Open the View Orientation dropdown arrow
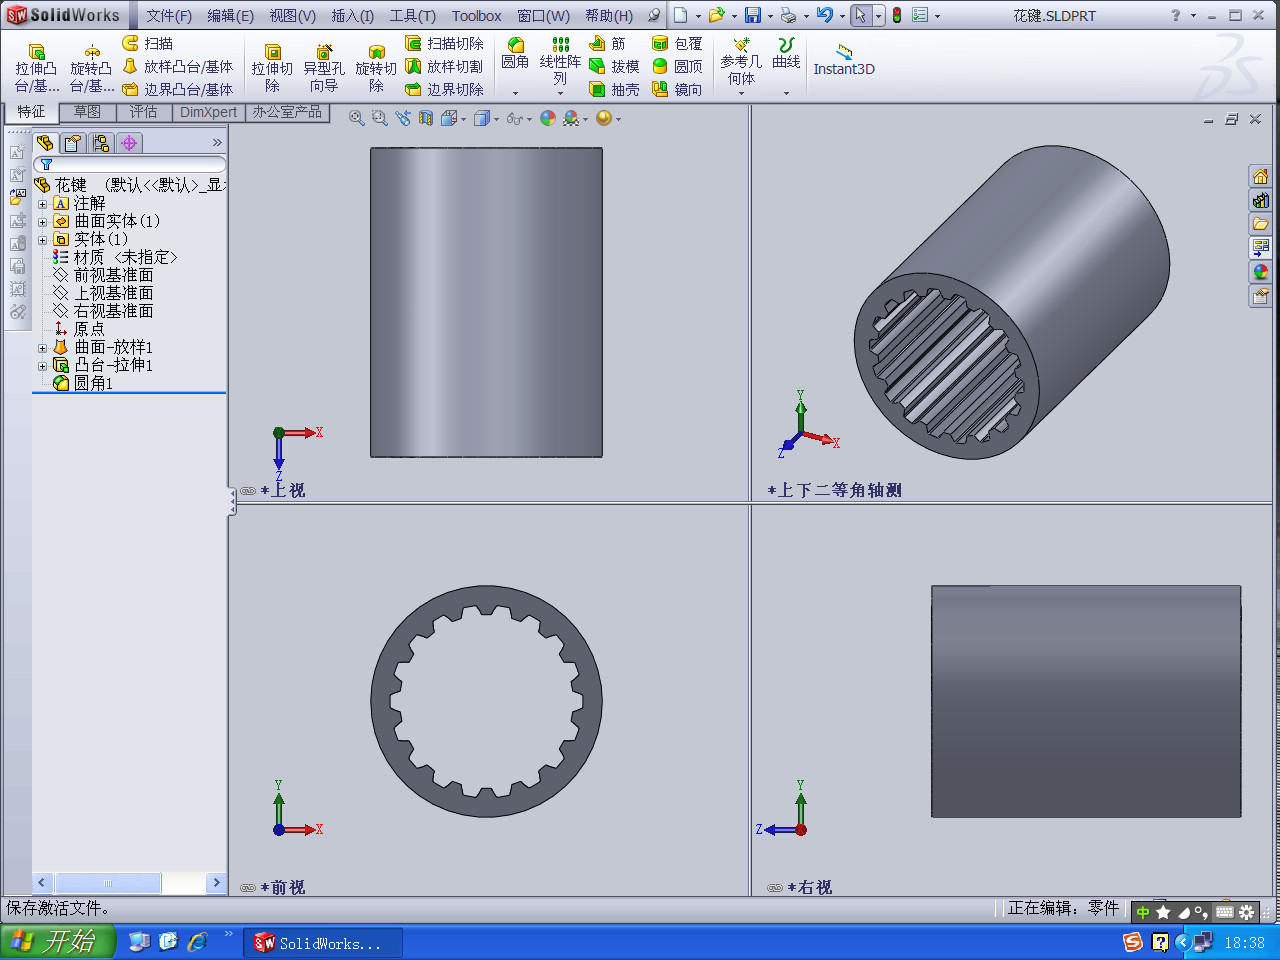The height and width of the screenshot is (960, 1280). [463, 120]
